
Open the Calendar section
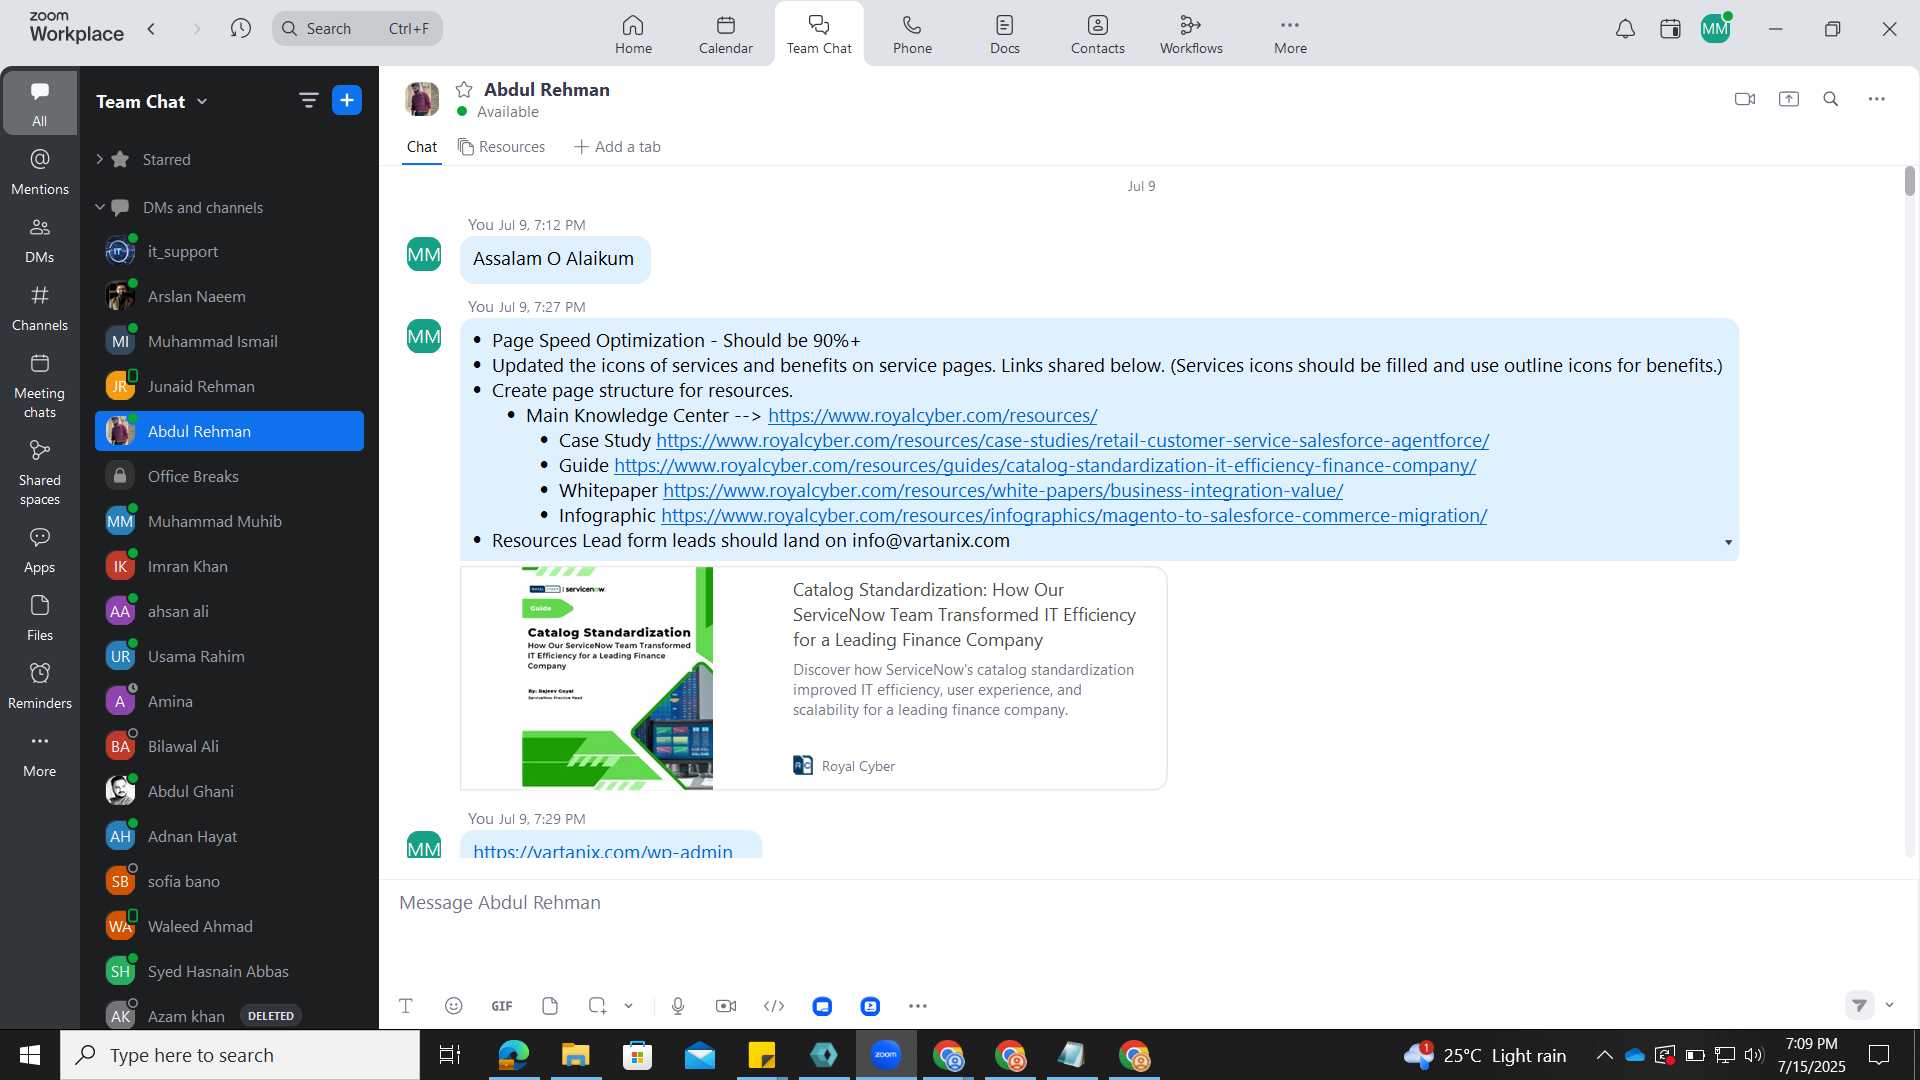point(726,34)
